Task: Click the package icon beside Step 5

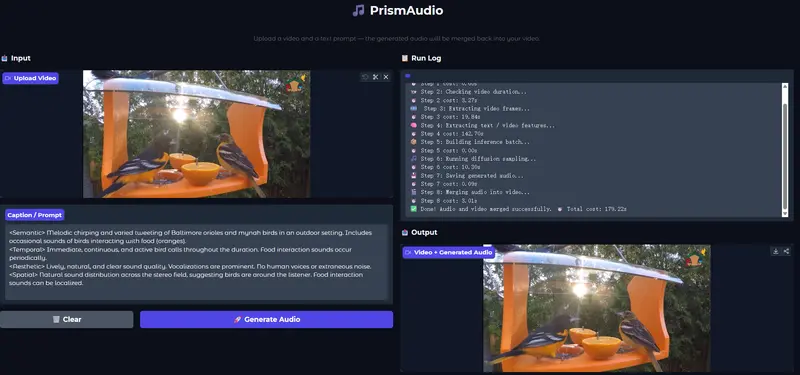Action: [x=414, y=142]
